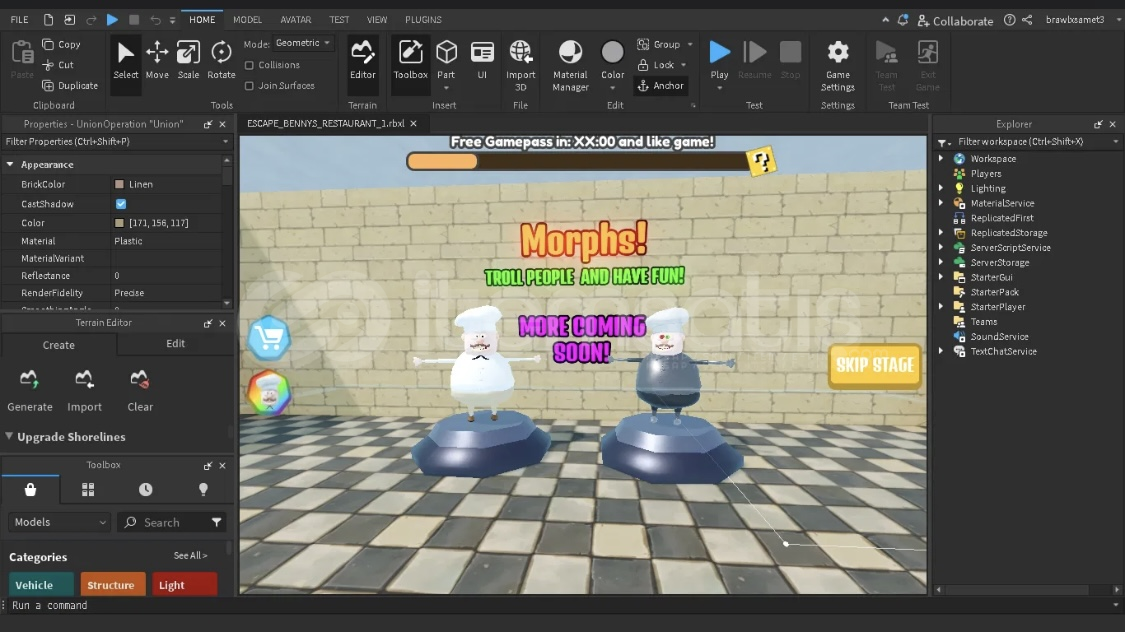Open Toolbox inventory grid tab
1125x632 pixels.
click(88, 490)
